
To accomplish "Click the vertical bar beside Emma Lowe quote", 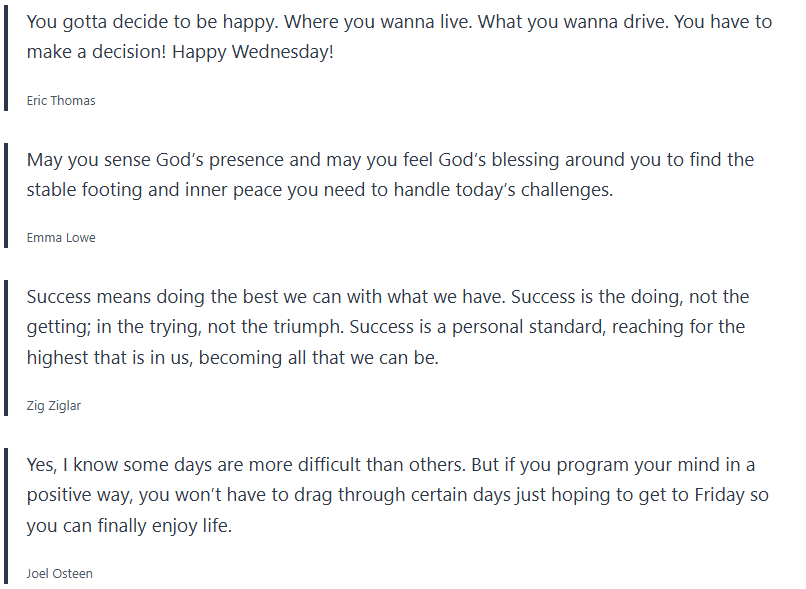I will (6, 196).
